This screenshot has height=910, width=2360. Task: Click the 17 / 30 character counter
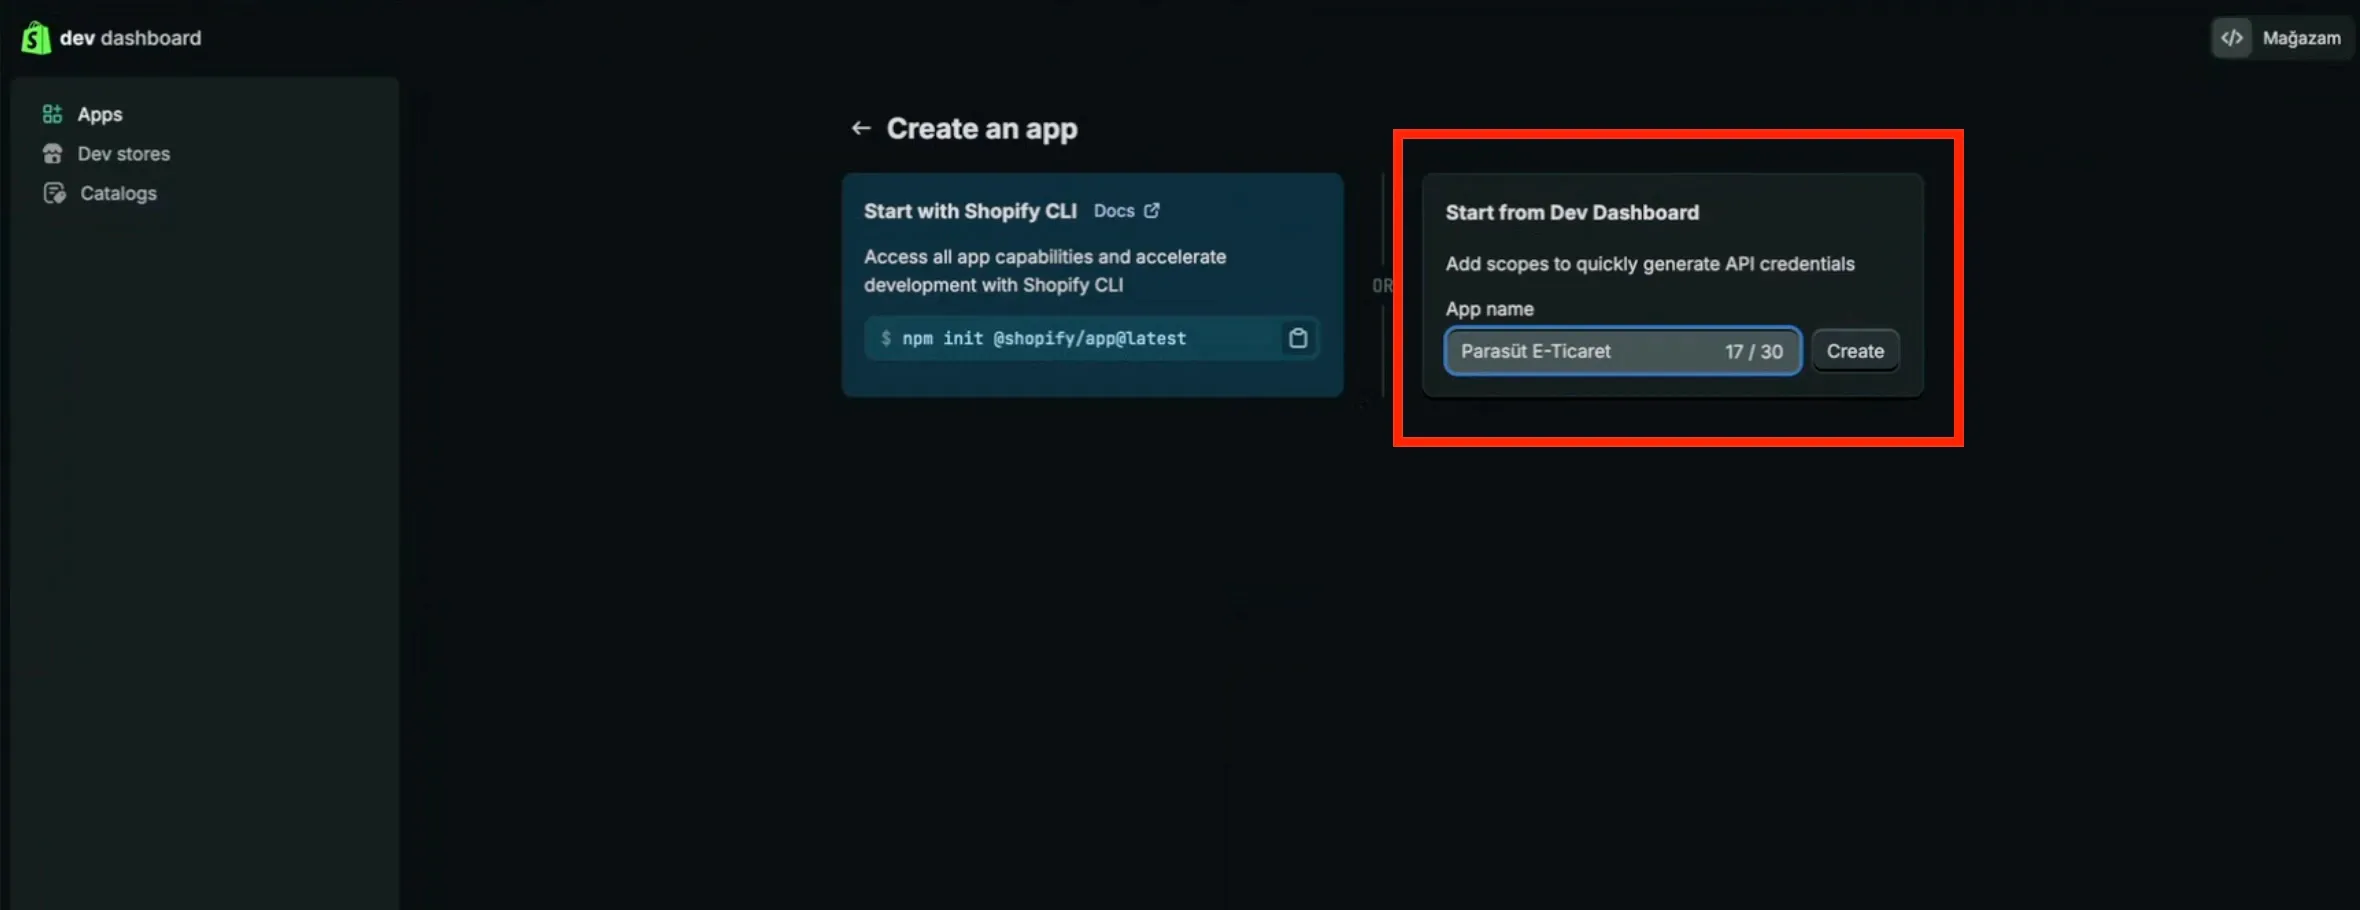1753,351
